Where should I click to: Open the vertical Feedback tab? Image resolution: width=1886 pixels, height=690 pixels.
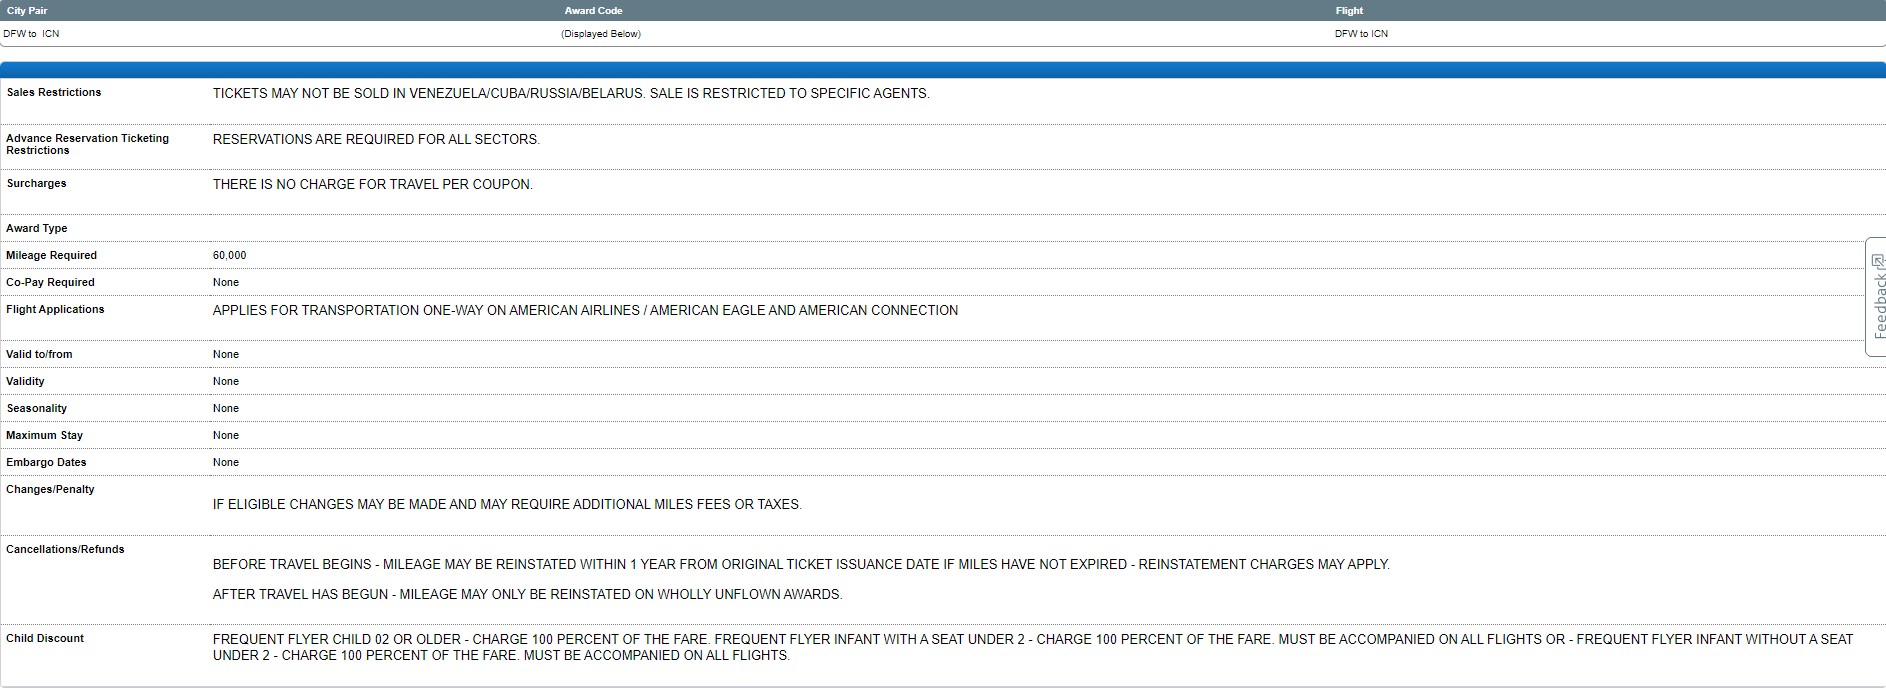(x=1878, y=305)
